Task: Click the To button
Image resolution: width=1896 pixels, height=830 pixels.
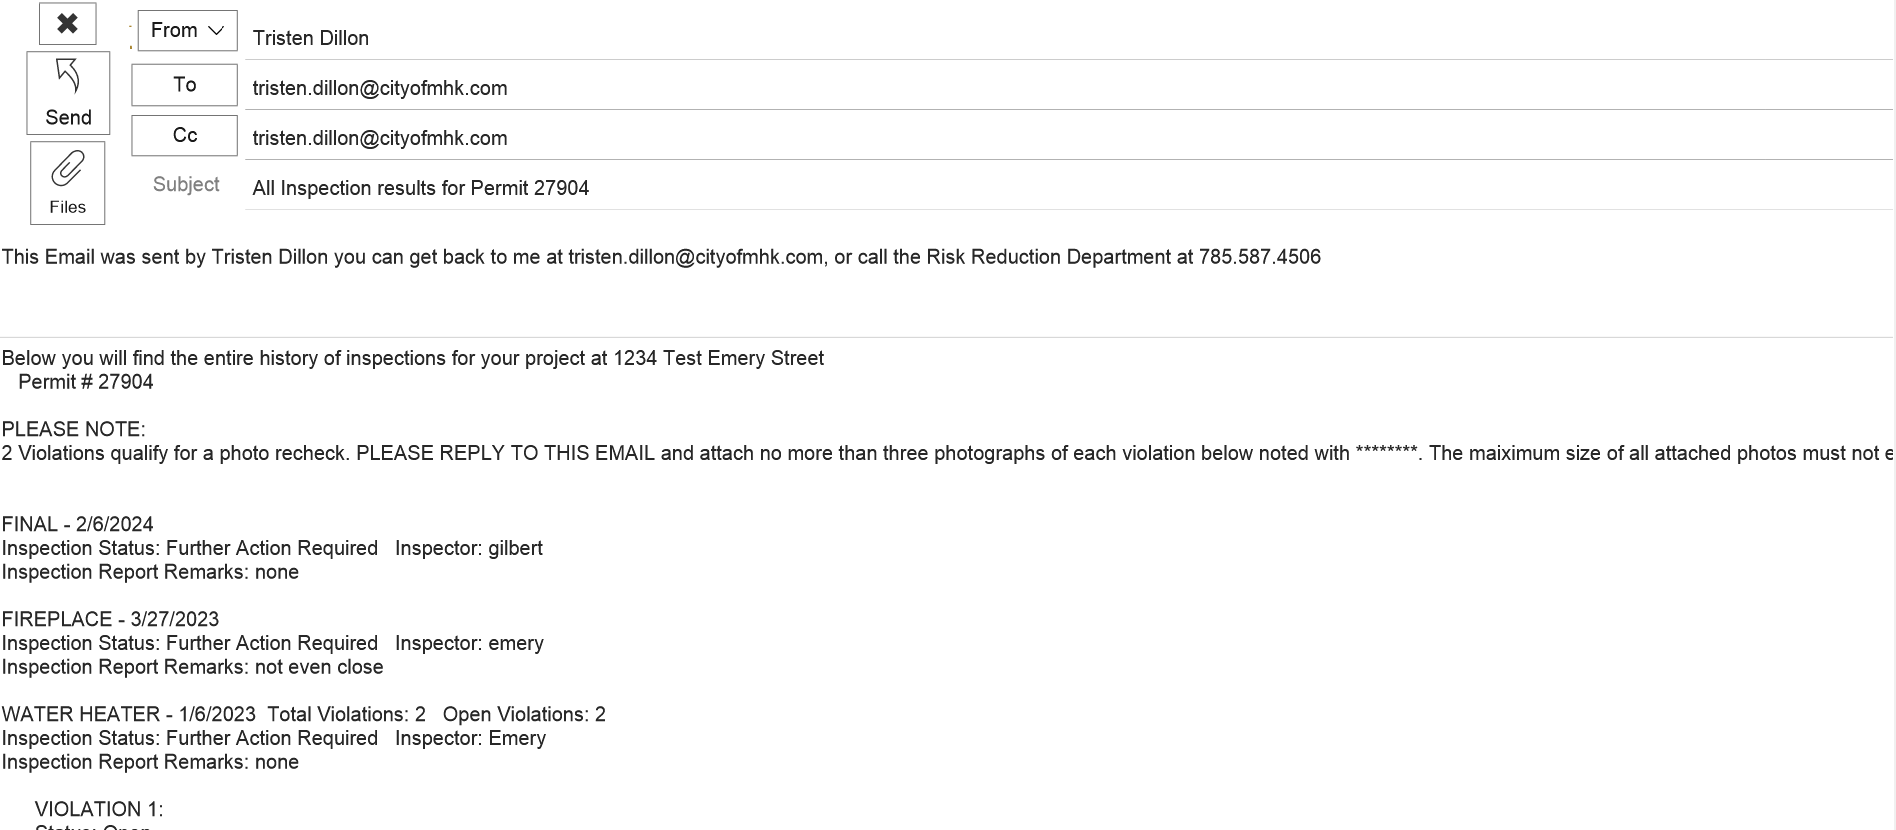Action: (x=184, y=85)
